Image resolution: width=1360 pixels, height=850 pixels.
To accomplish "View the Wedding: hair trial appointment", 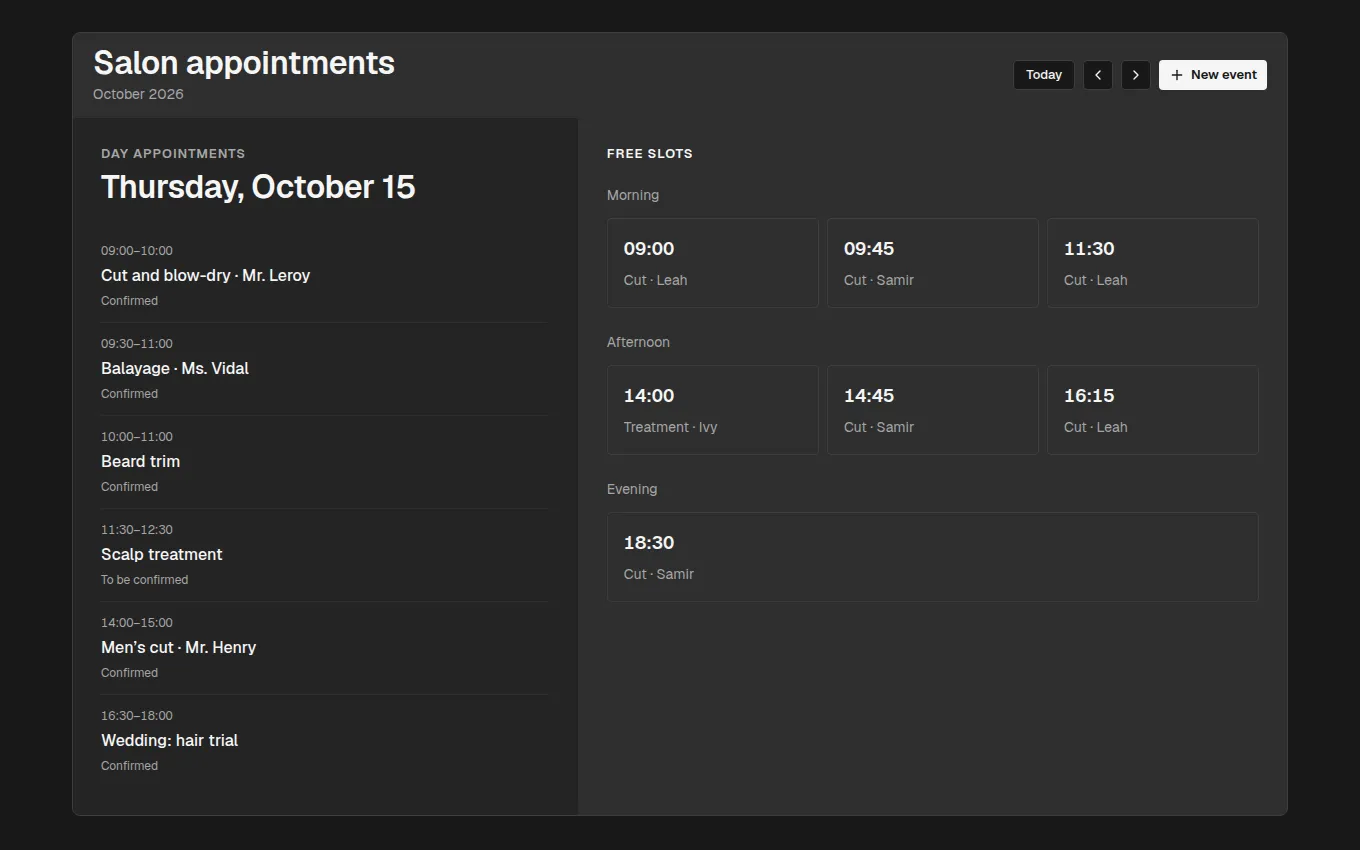I will tap(325, 741).
